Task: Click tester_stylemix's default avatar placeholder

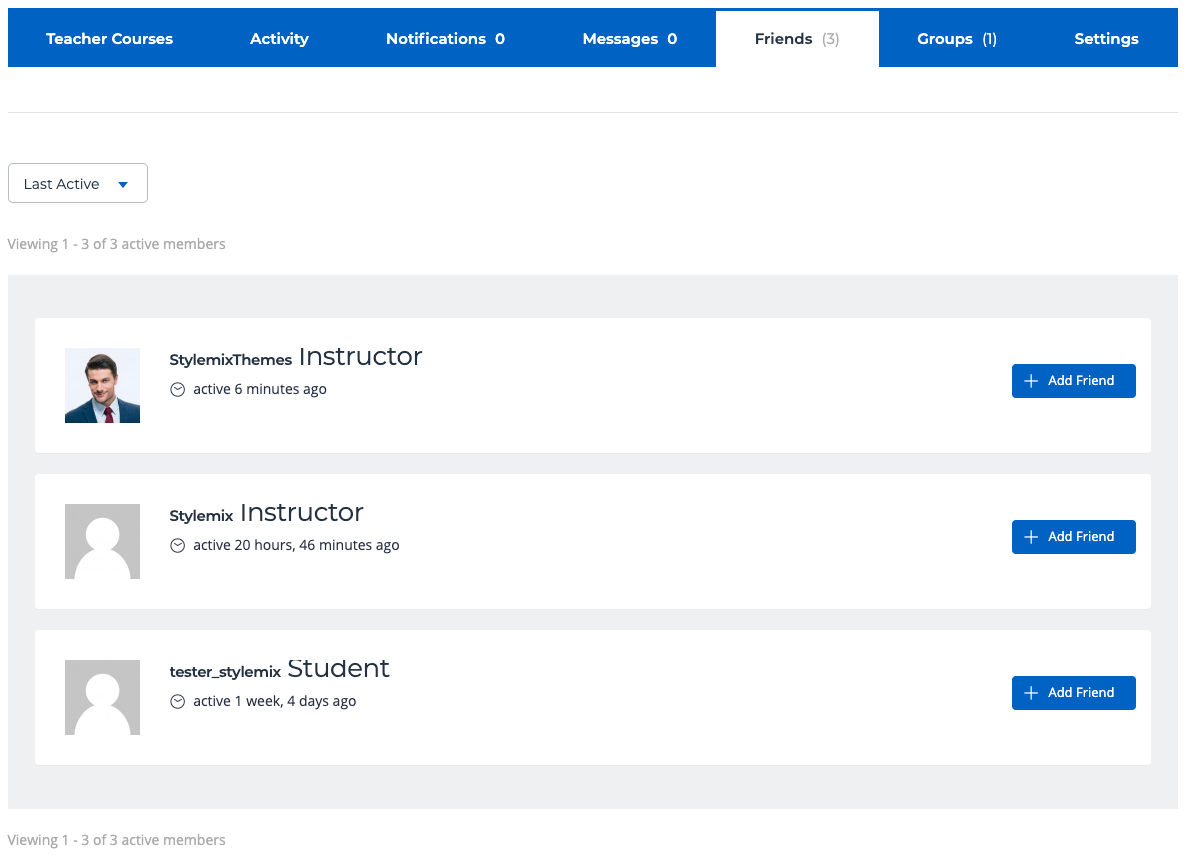Action: pos(102,697)
